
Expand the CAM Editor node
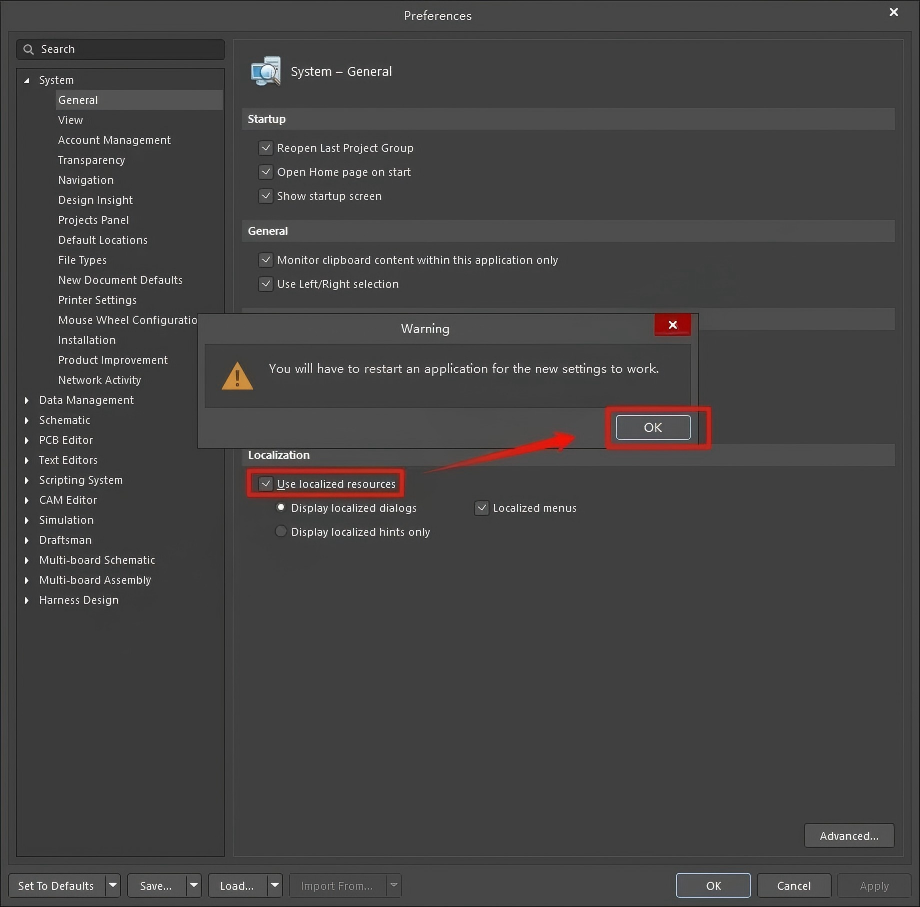pos(26,500)
